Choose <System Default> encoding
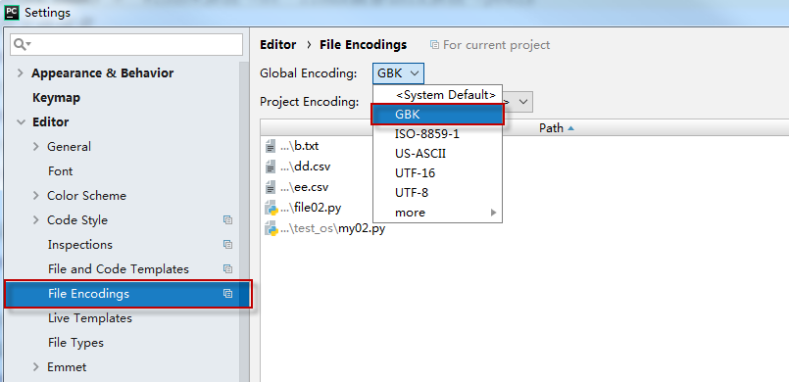Screen dimensions: 789x382 pyautogui.click(x=438, y=95)
